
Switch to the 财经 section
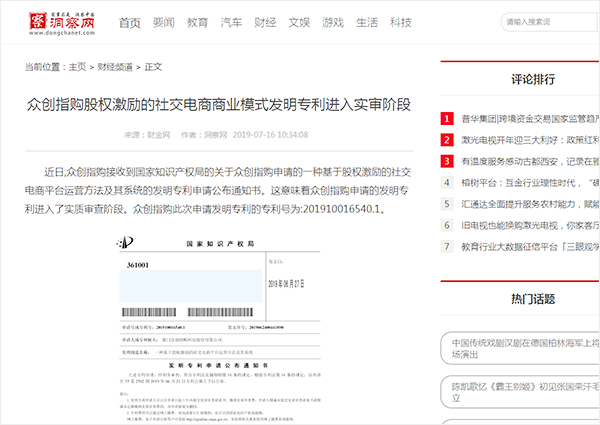(x=265, y=21)
